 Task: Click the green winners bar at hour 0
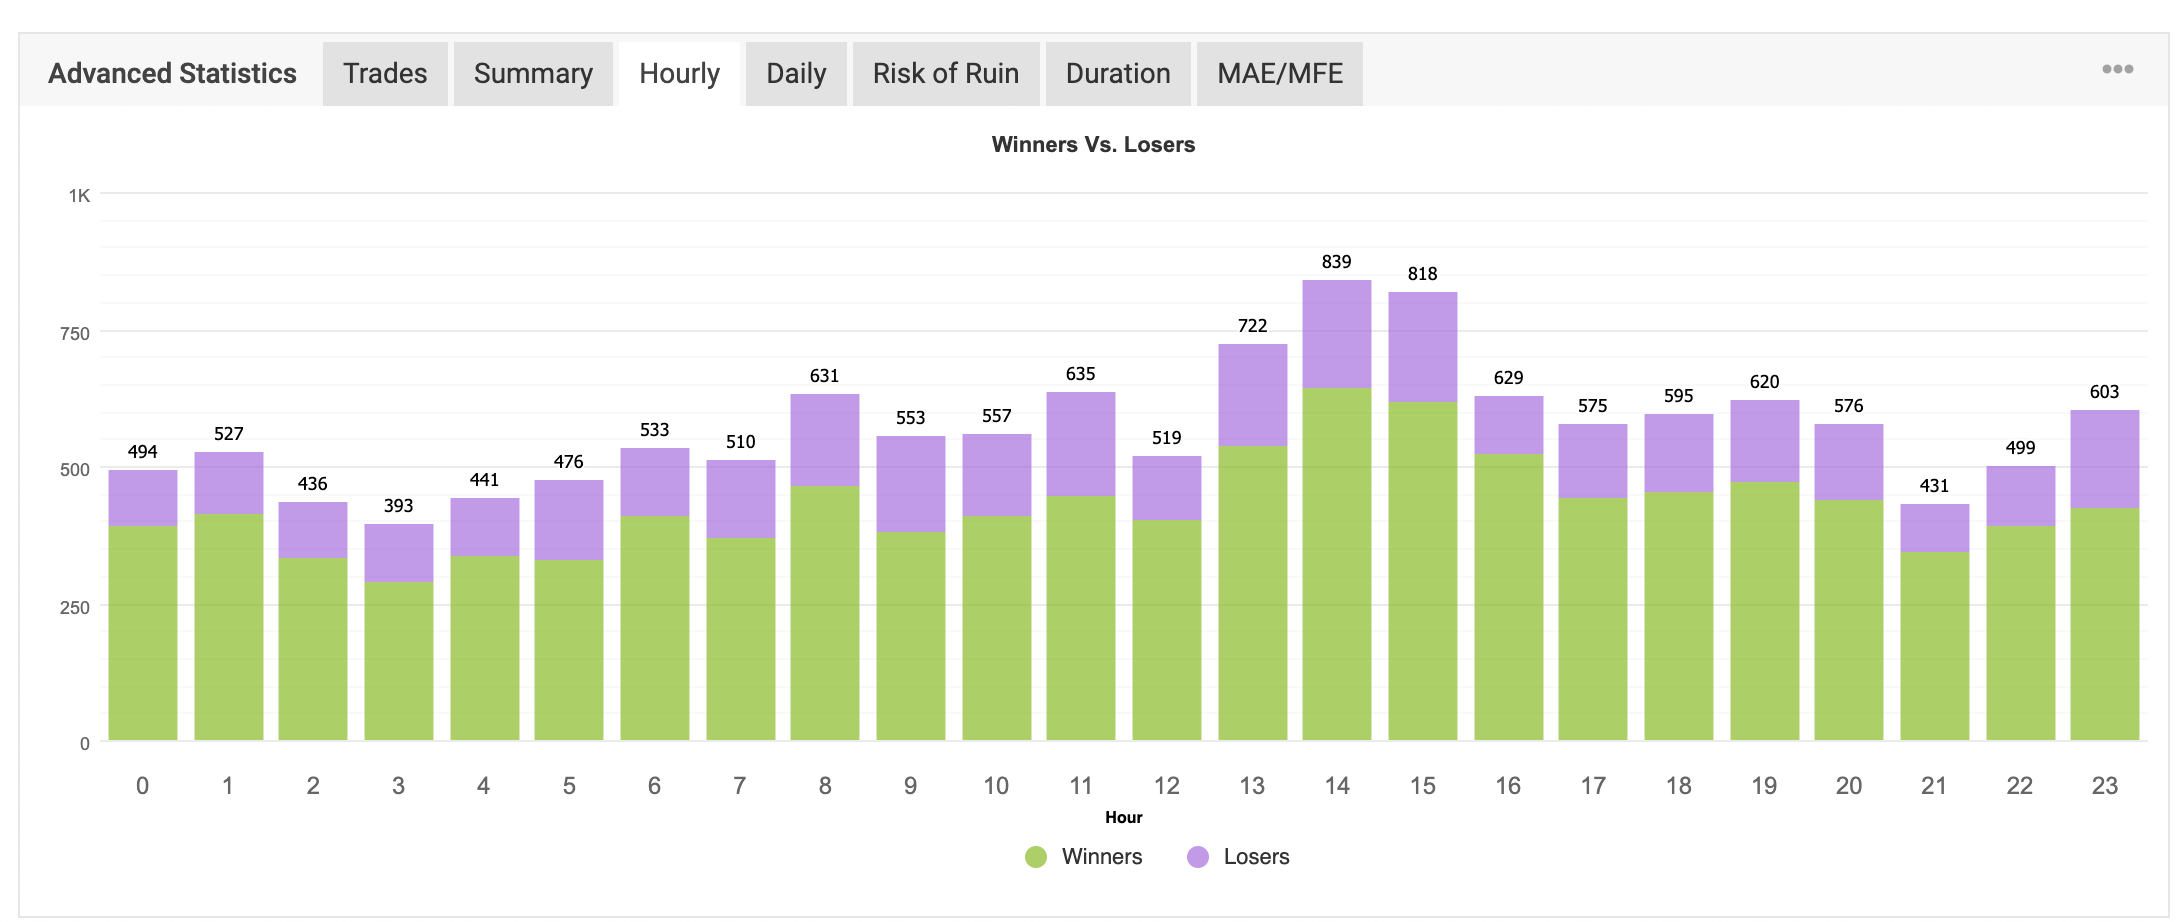(x=143, y=632)
